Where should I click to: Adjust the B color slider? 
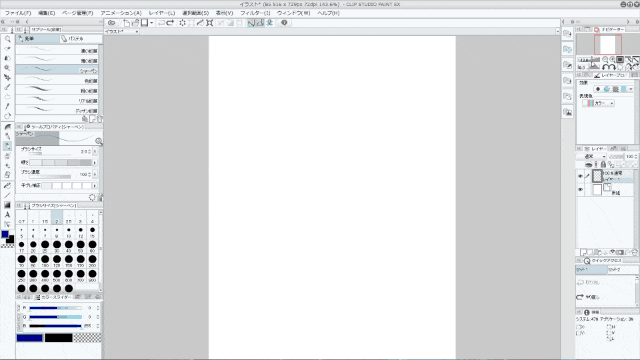coord(56,326)
